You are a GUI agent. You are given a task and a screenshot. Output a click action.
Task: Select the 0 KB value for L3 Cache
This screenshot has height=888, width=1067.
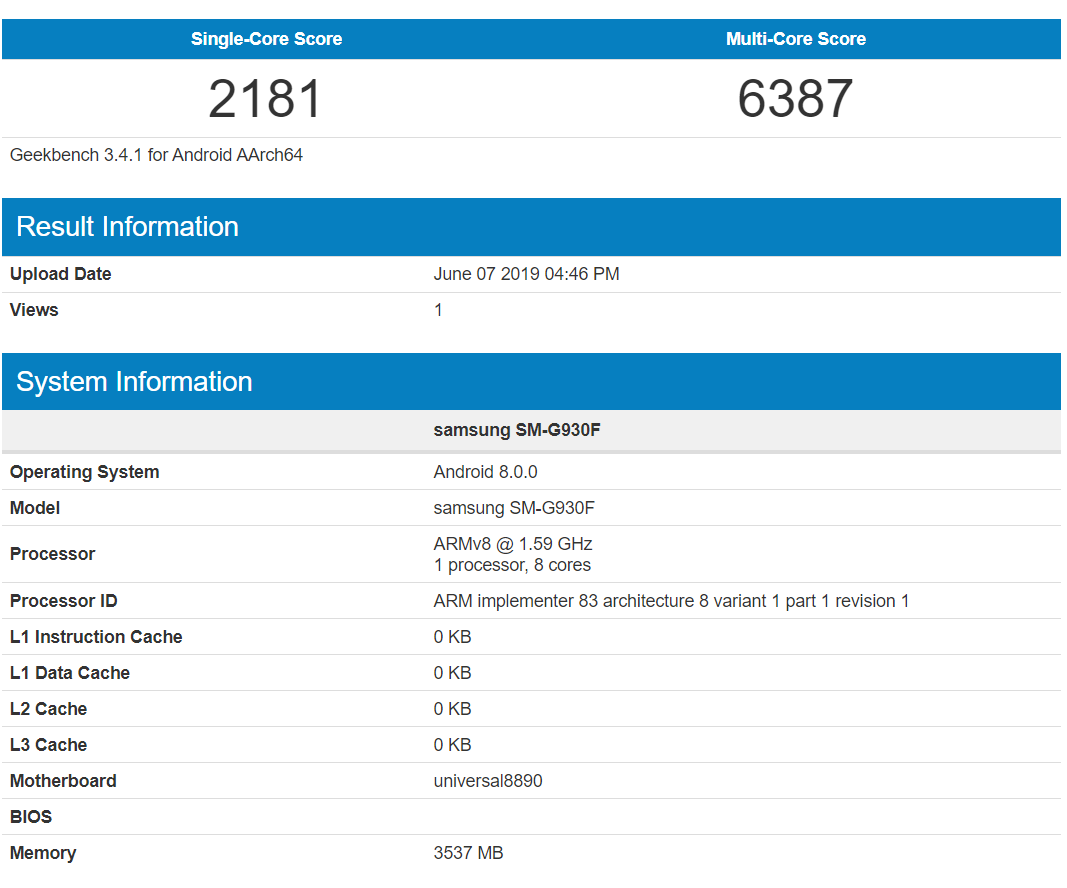point(452,745)
